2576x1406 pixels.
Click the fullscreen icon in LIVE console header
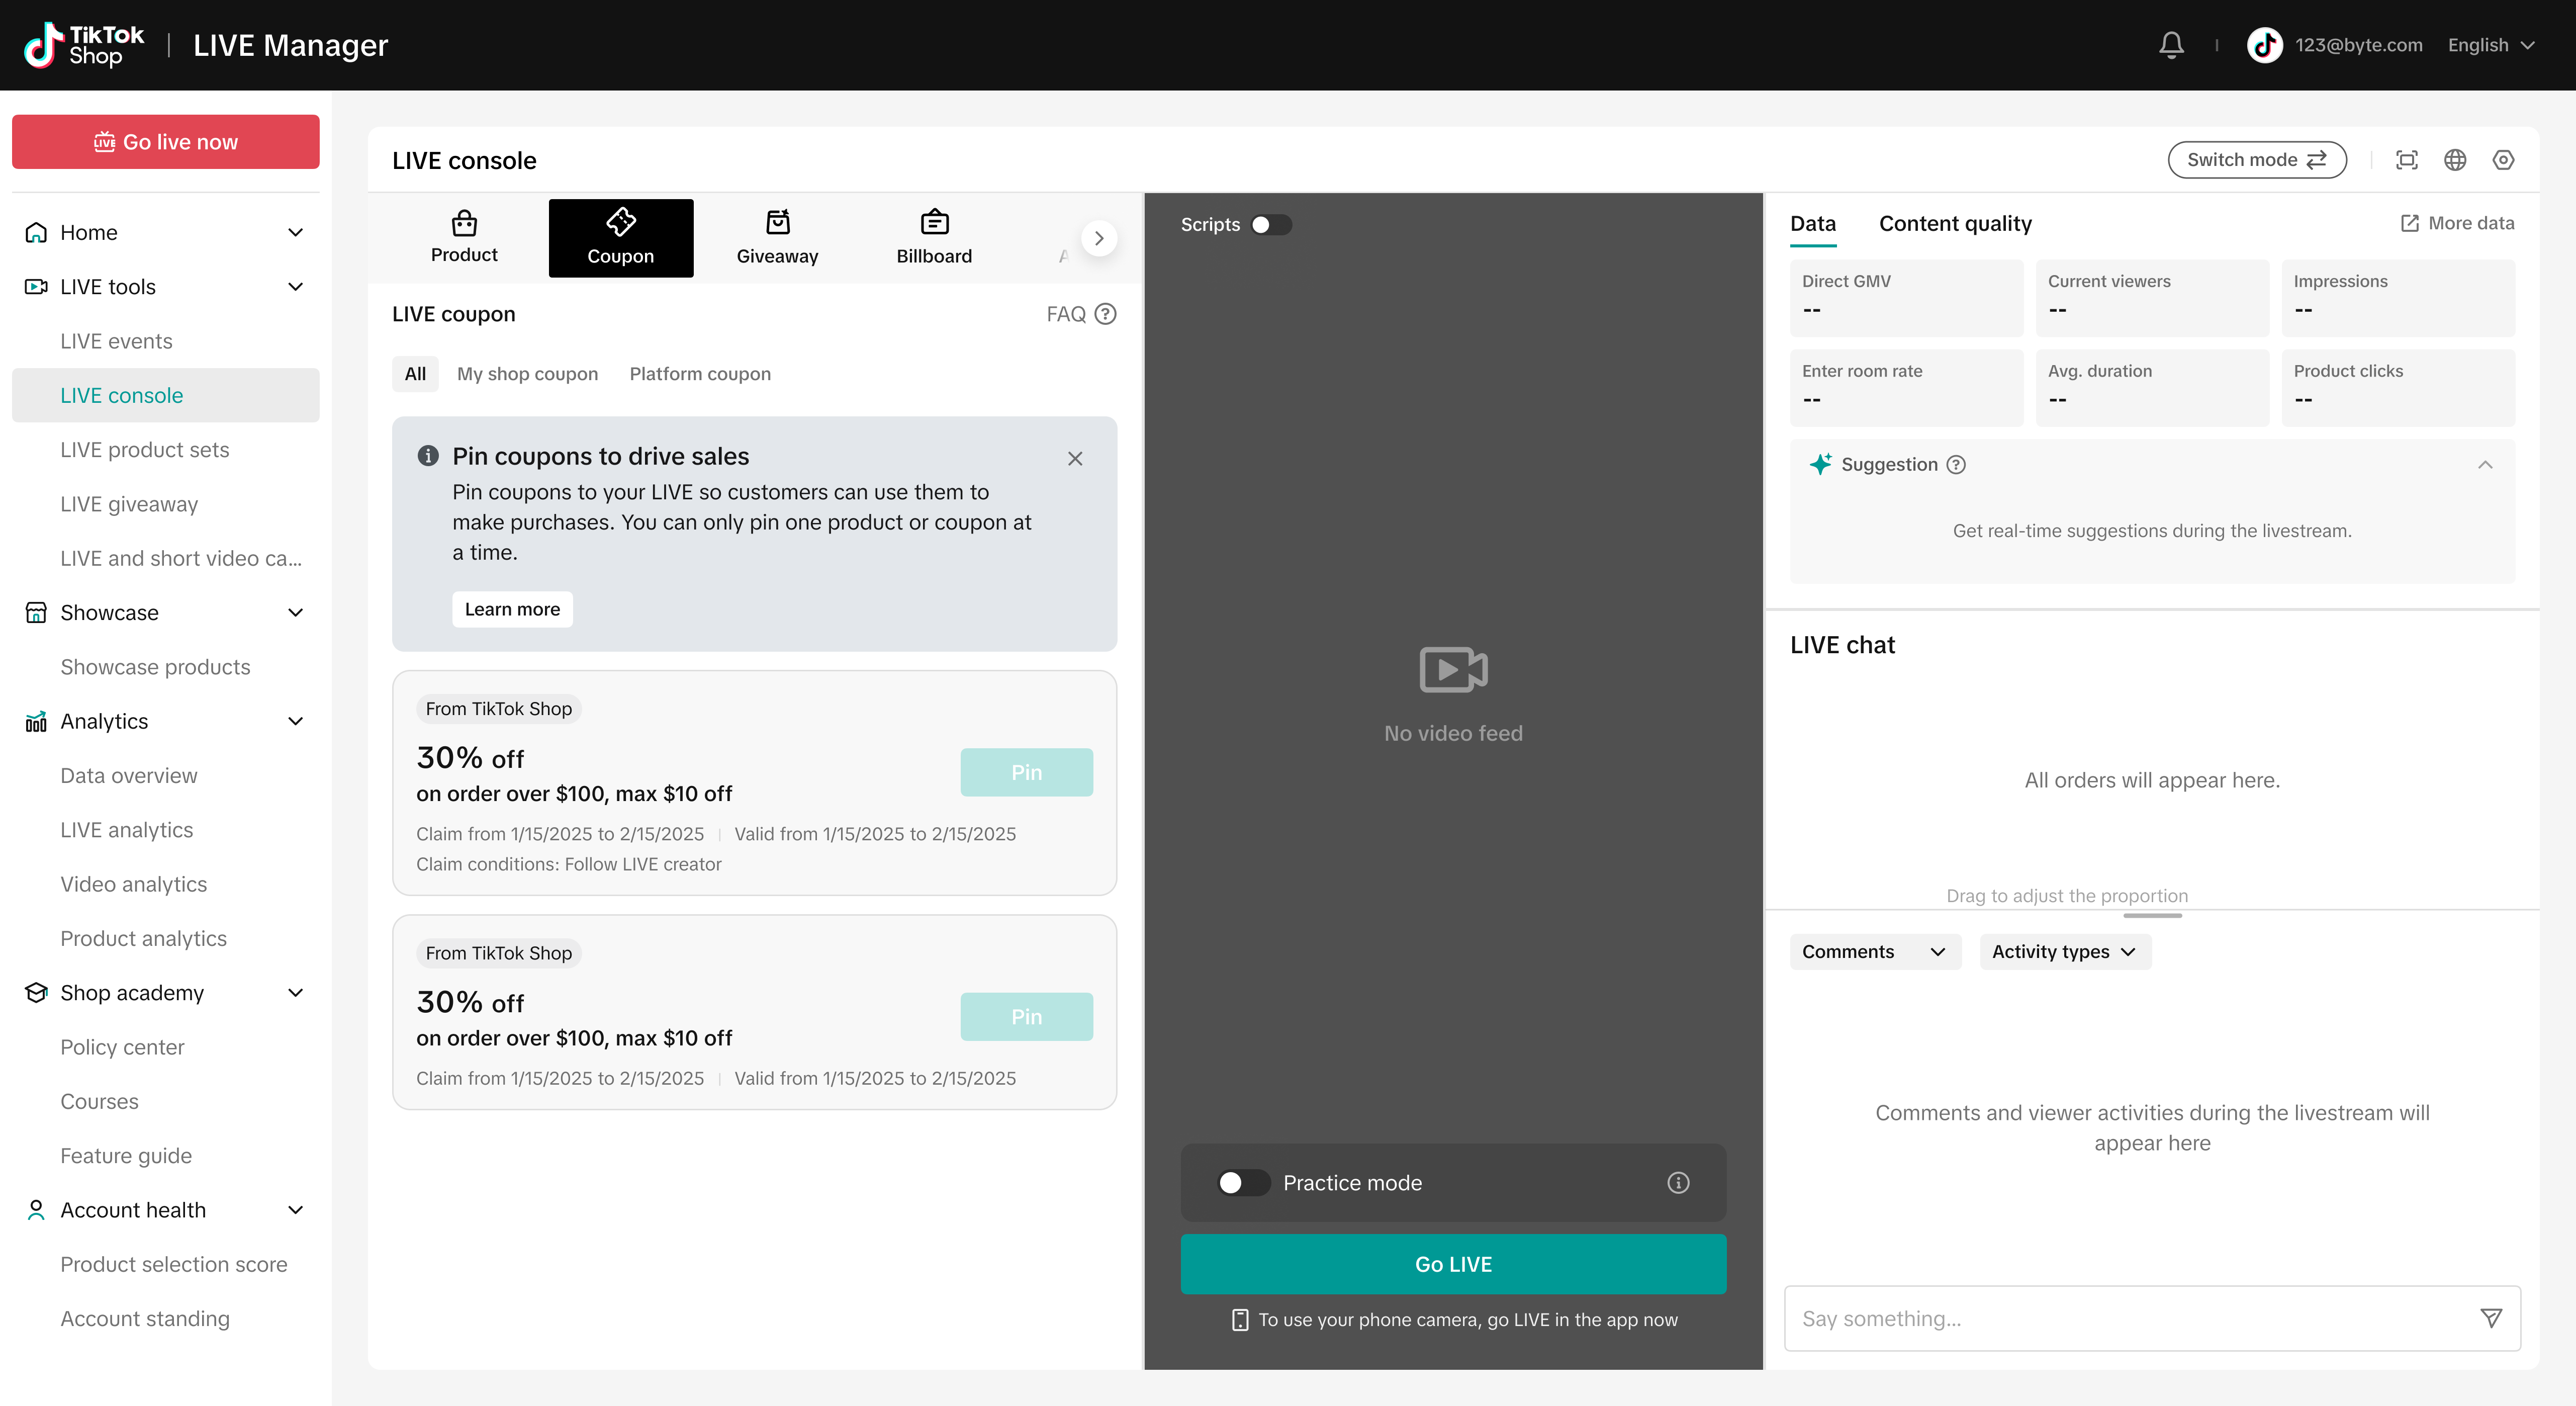(2406, 160)
